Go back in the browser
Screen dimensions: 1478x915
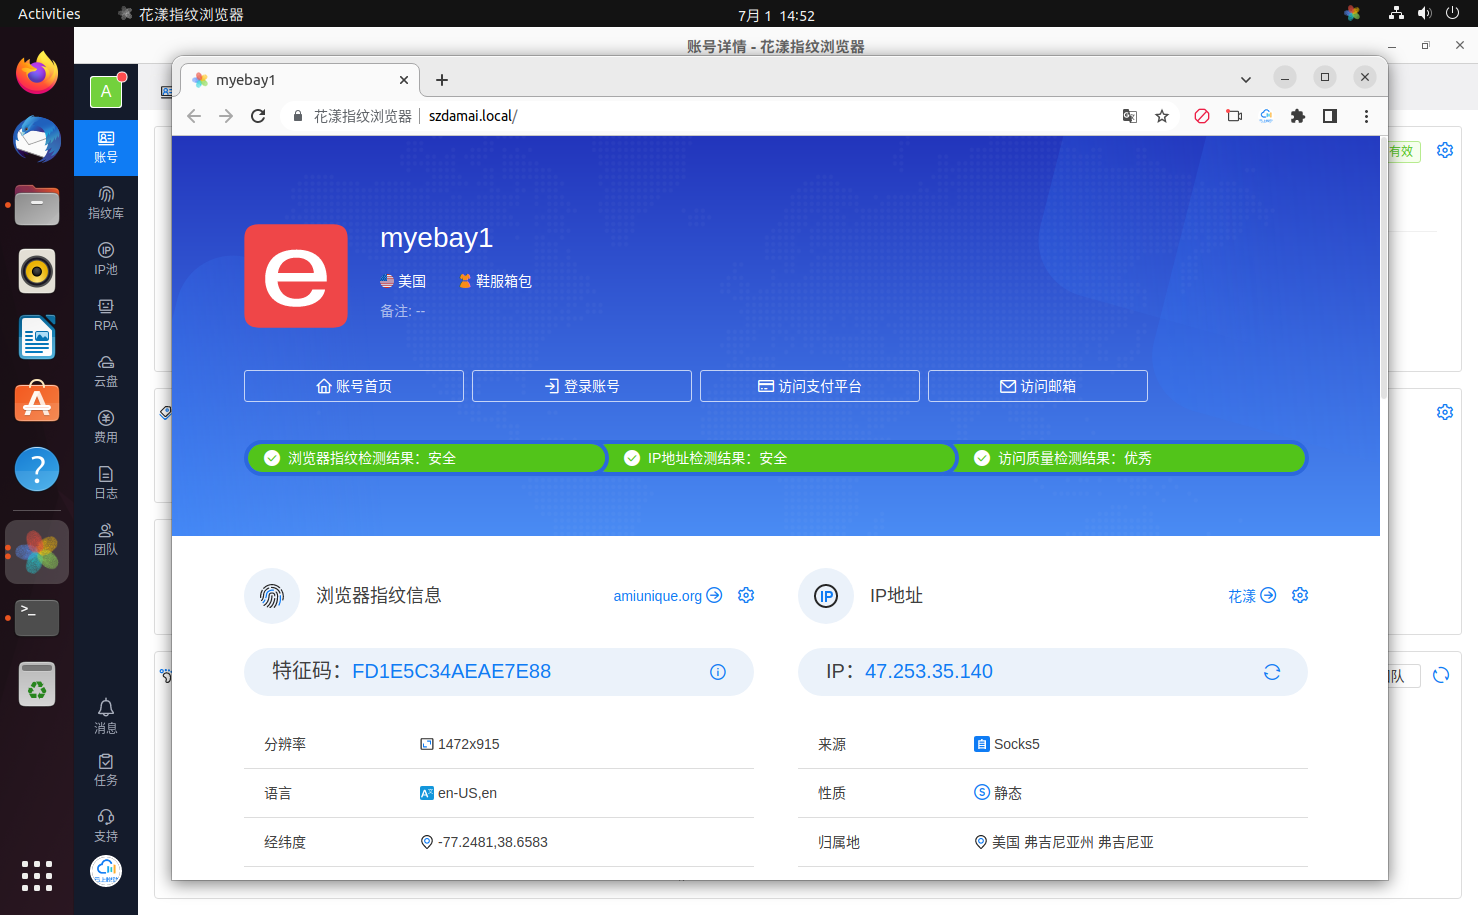click(194, 116)
